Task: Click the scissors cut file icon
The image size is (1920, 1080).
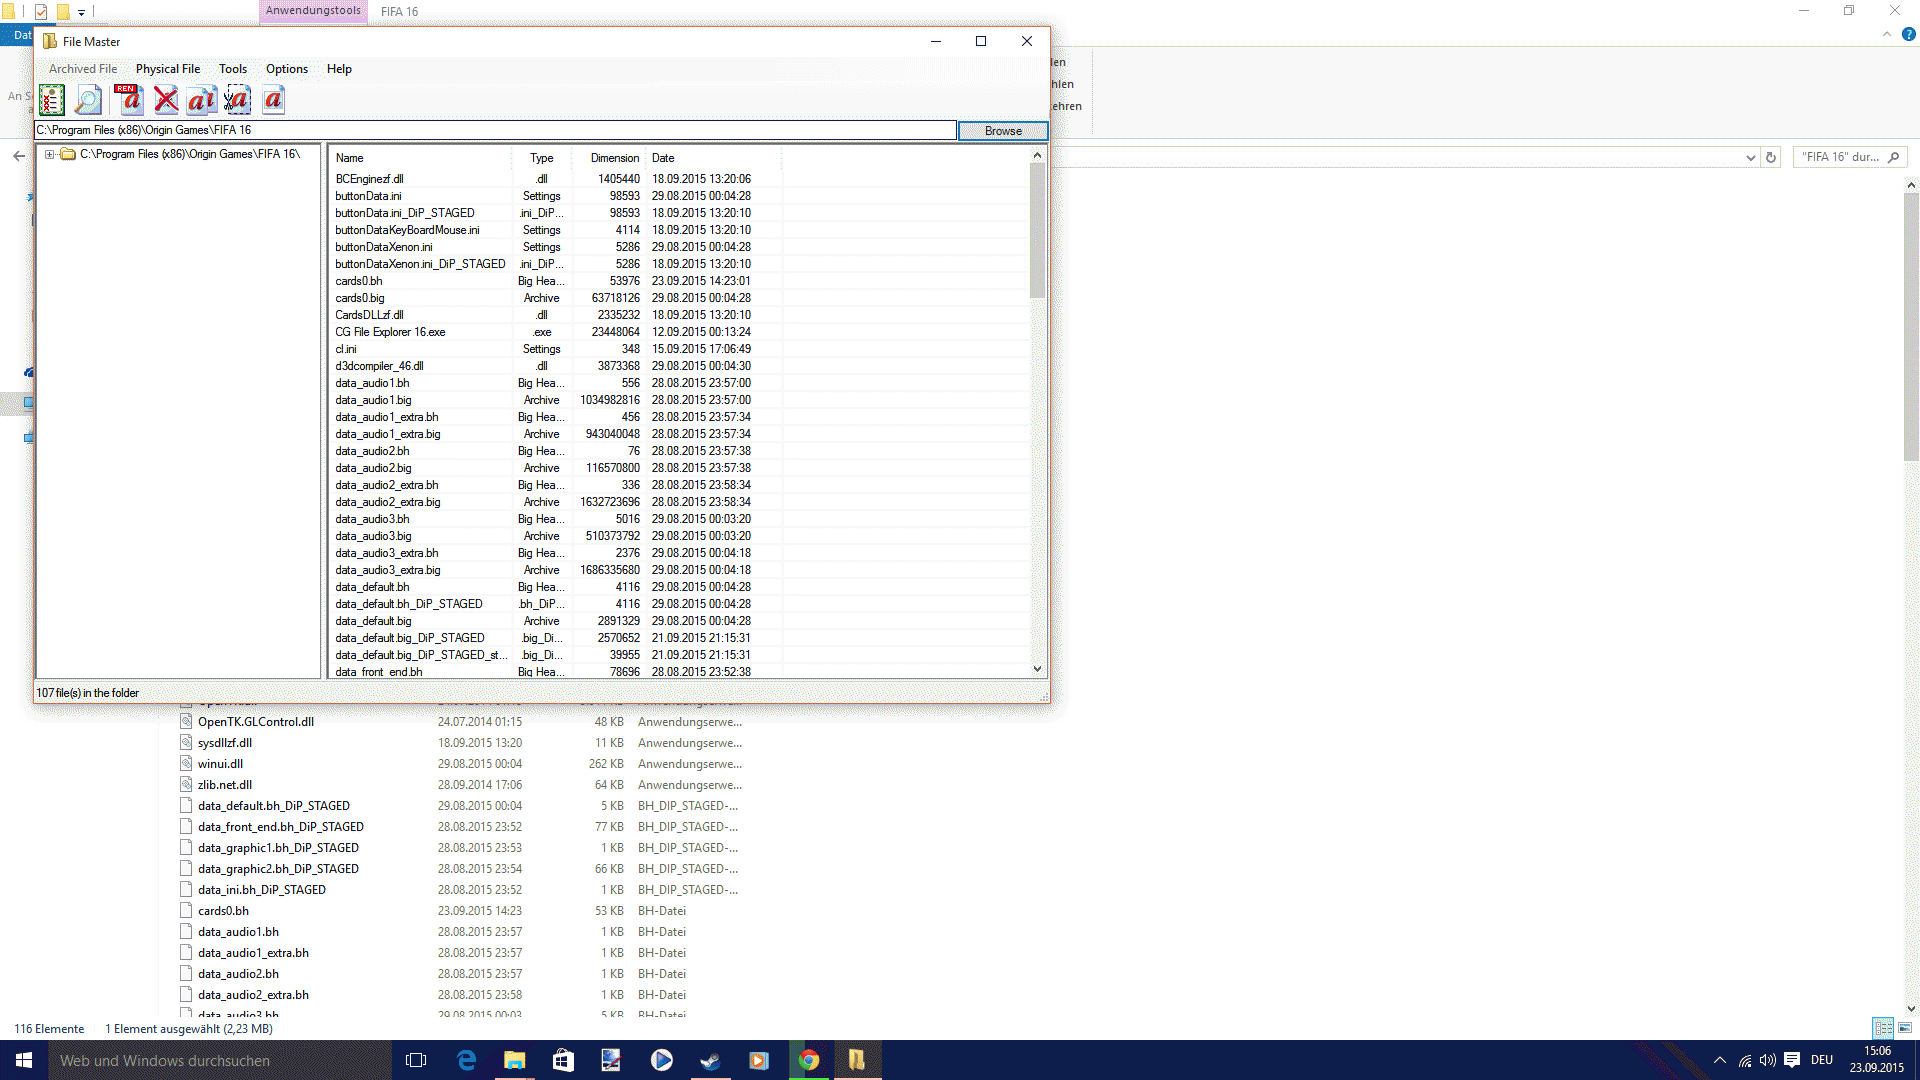Action: click(x=238, y=100)
